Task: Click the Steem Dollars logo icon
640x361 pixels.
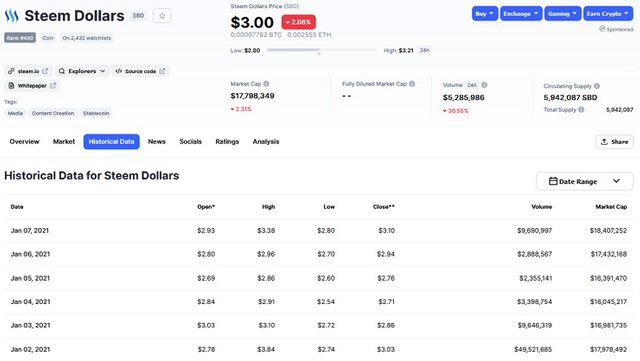Action: [x=11, y=16]
